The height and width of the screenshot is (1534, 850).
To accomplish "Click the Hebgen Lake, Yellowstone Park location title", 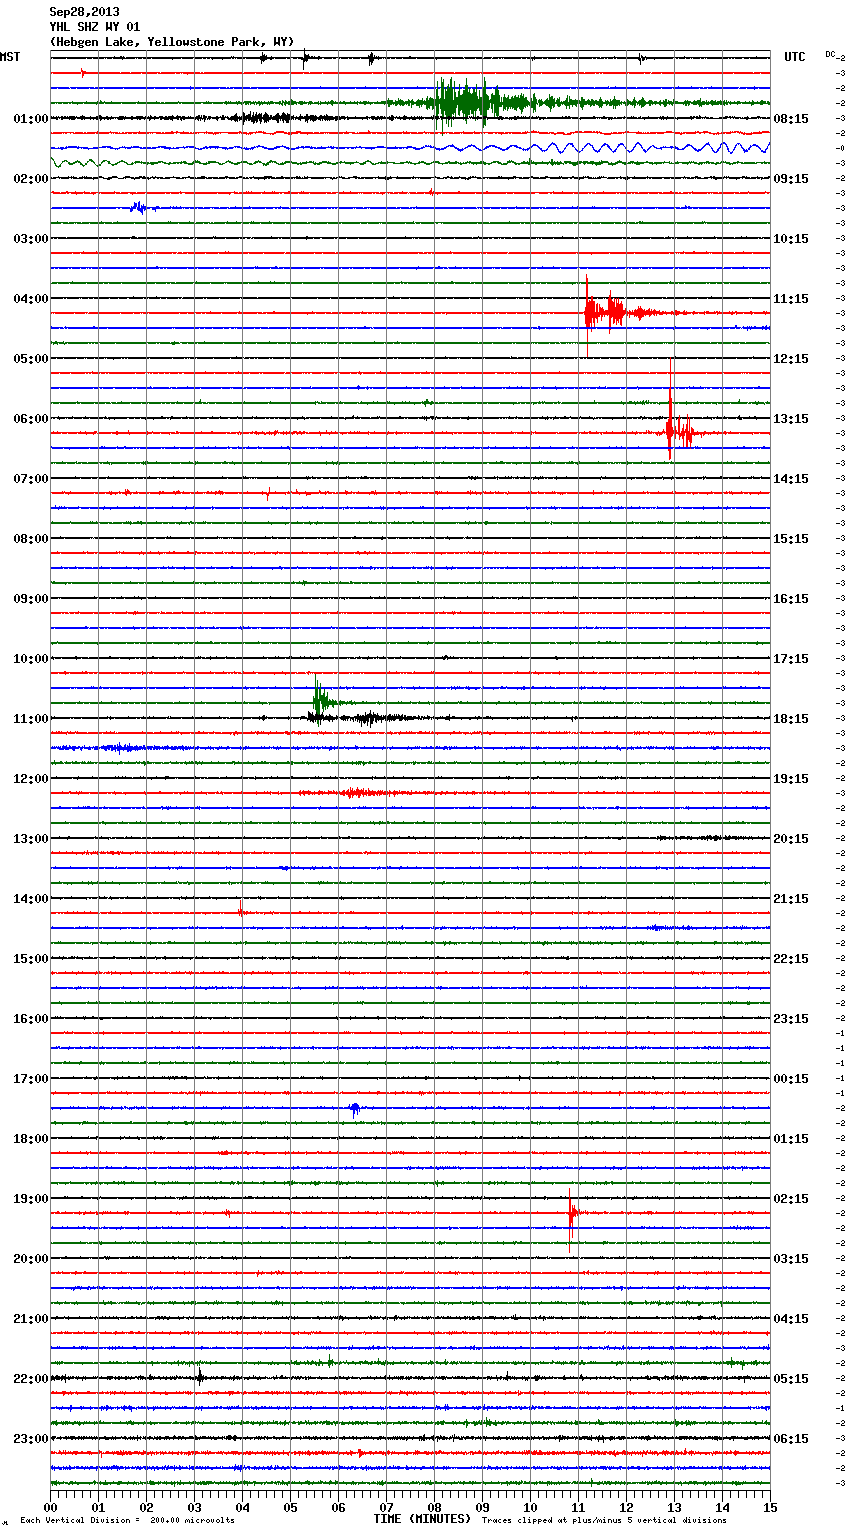I will [172, 42].
